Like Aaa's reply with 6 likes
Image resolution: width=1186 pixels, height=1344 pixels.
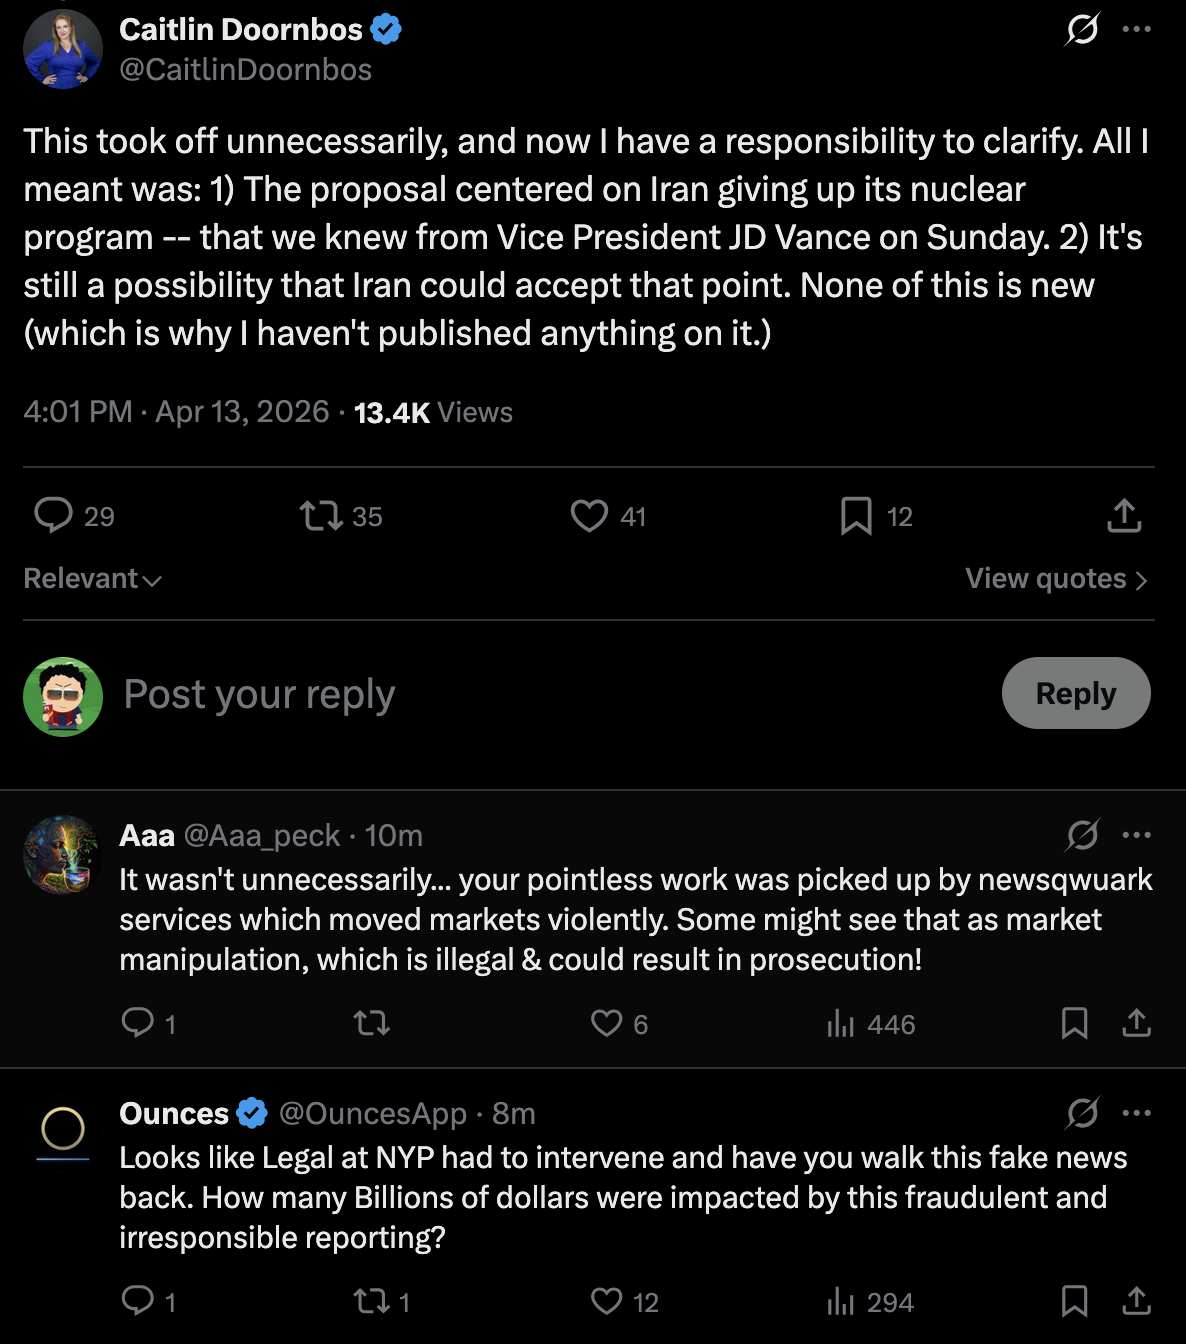point(607,1023)
